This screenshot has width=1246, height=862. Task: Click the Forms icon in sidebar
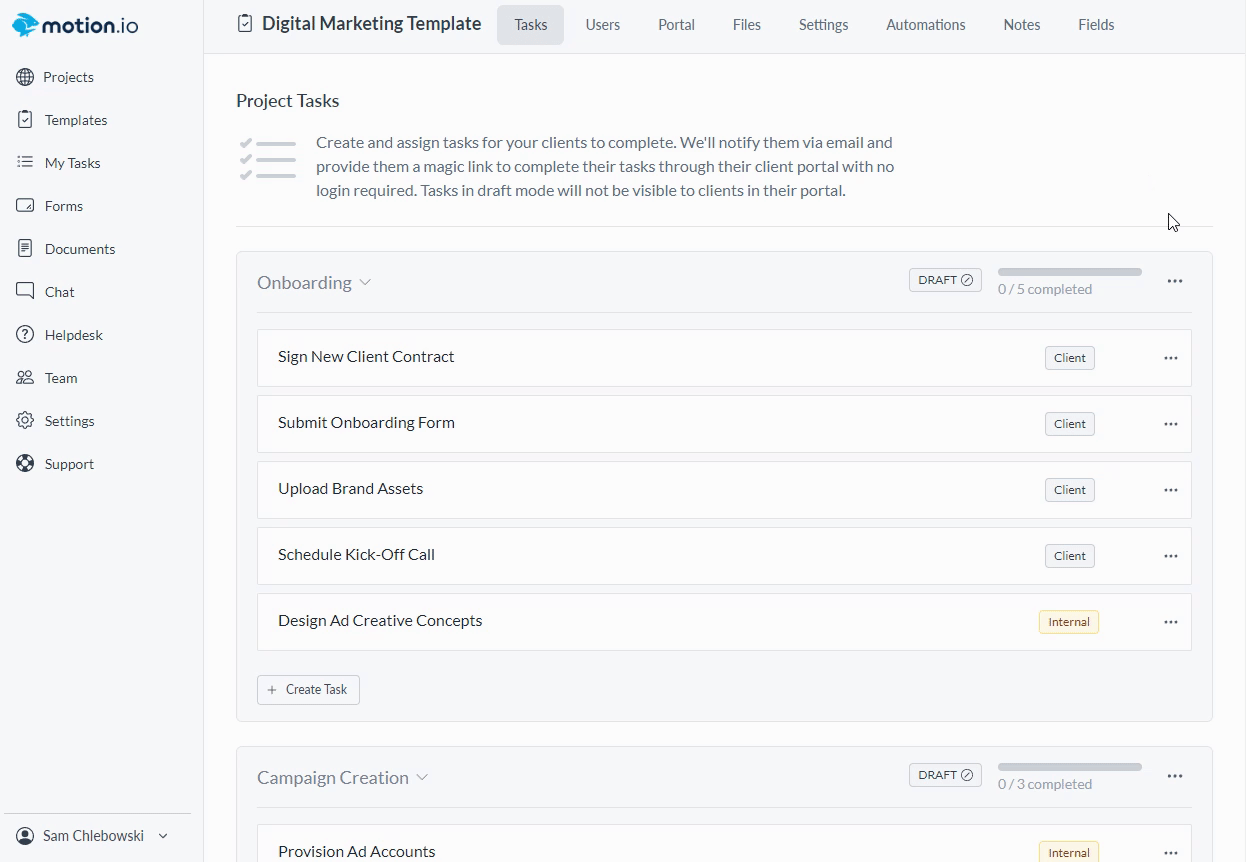pos(25,206)
